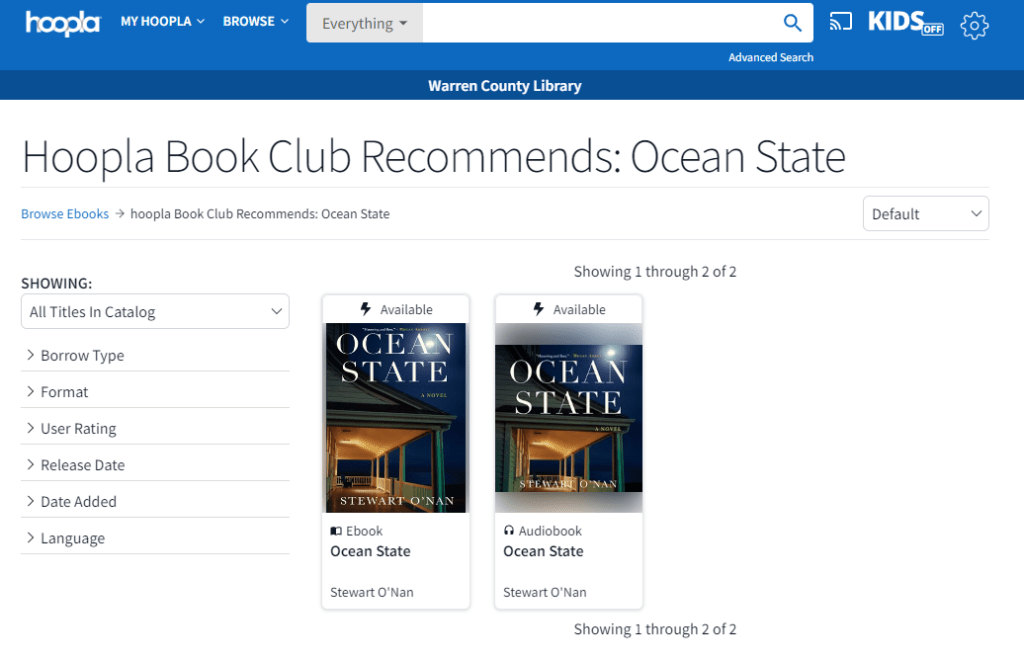Expand the User Rating filter
1024x659 pixels.
click(x=78, y=429)
